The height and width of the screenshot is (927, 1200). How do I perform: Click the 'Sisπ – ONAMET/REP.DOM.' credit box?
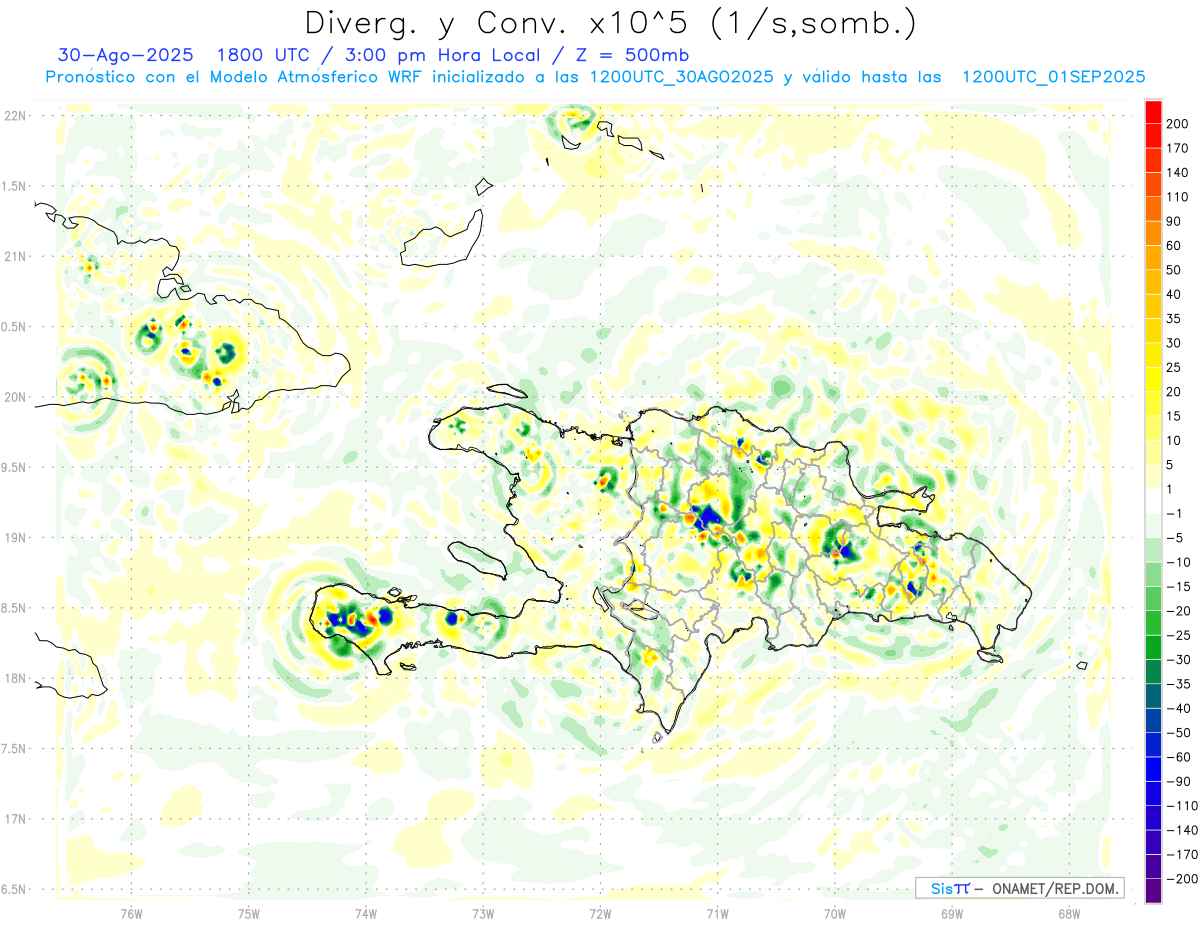pos(1019,888)
